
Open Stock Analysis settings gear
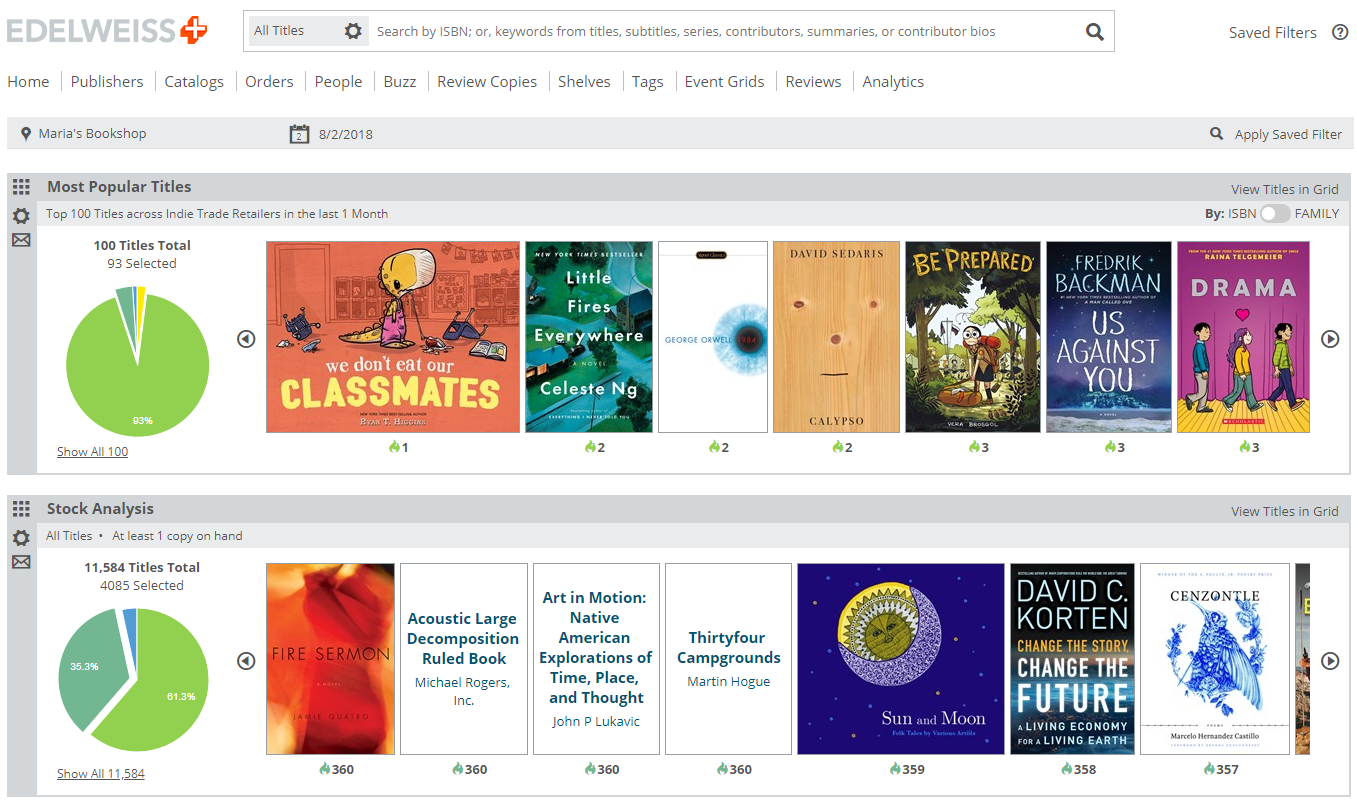pyautogui.click(x=21, y=537)
